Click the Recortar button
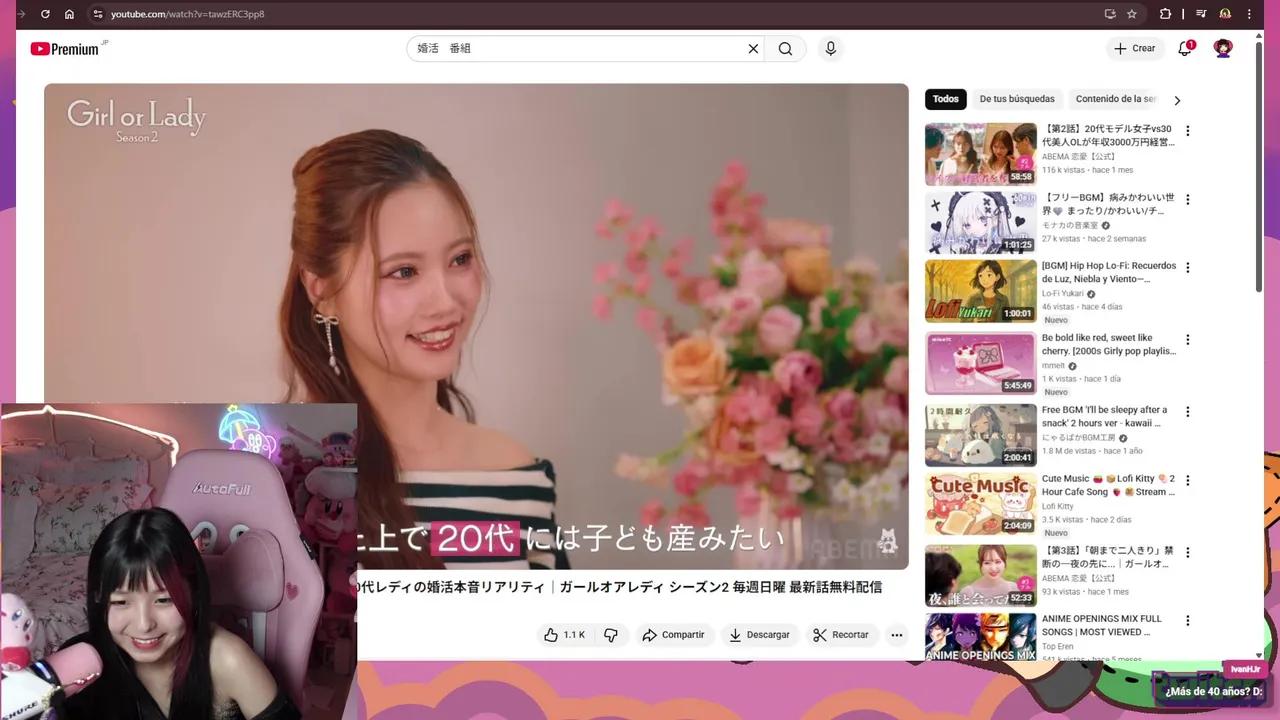1280x720 pixels. coord(841,635)
